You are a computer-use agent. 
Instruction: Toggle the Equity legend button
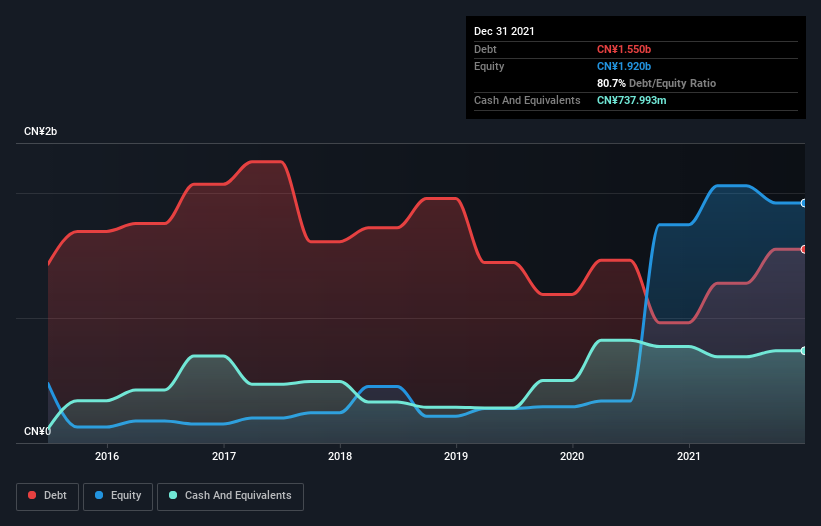click(118, 496)
